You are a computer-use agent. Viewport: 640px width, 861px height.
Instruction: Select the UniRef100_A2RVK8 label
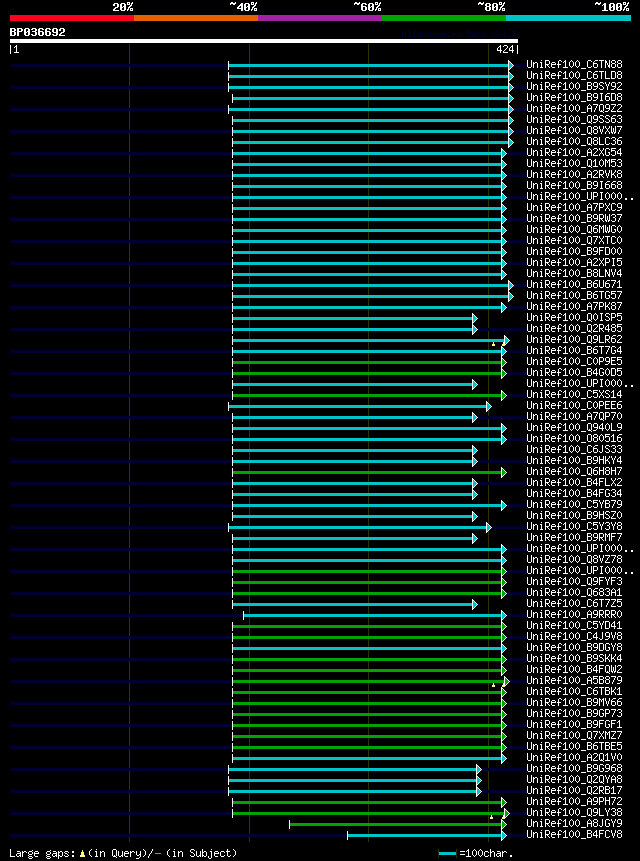click(574, 175)
